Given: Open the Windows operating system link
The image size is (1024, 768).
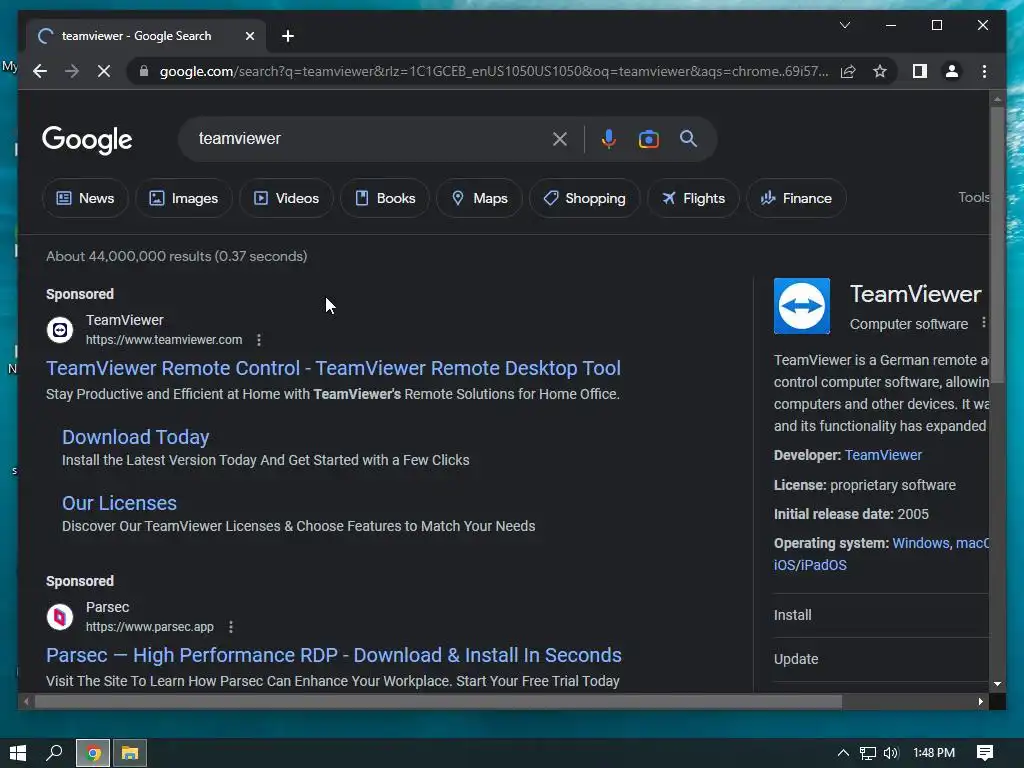Looking at the screenshot, I should click(x=920, y=543).
